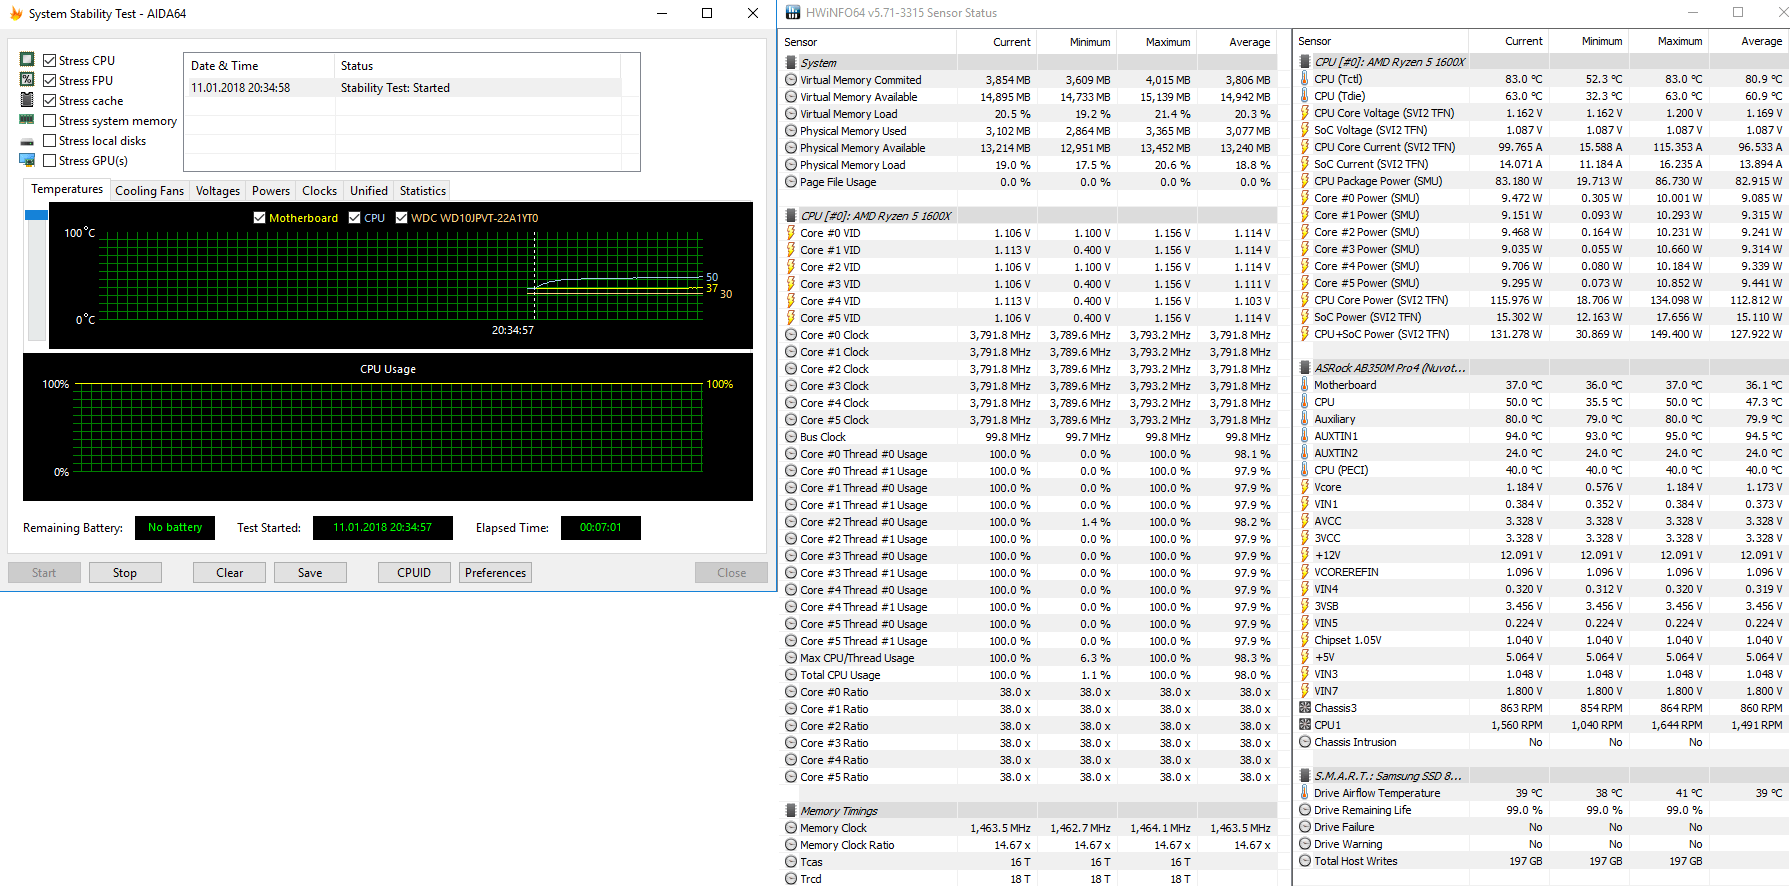1790x886 pixels.
Task: Click the icon beside Memory Clock Ratio
Action: coord(791,845)
